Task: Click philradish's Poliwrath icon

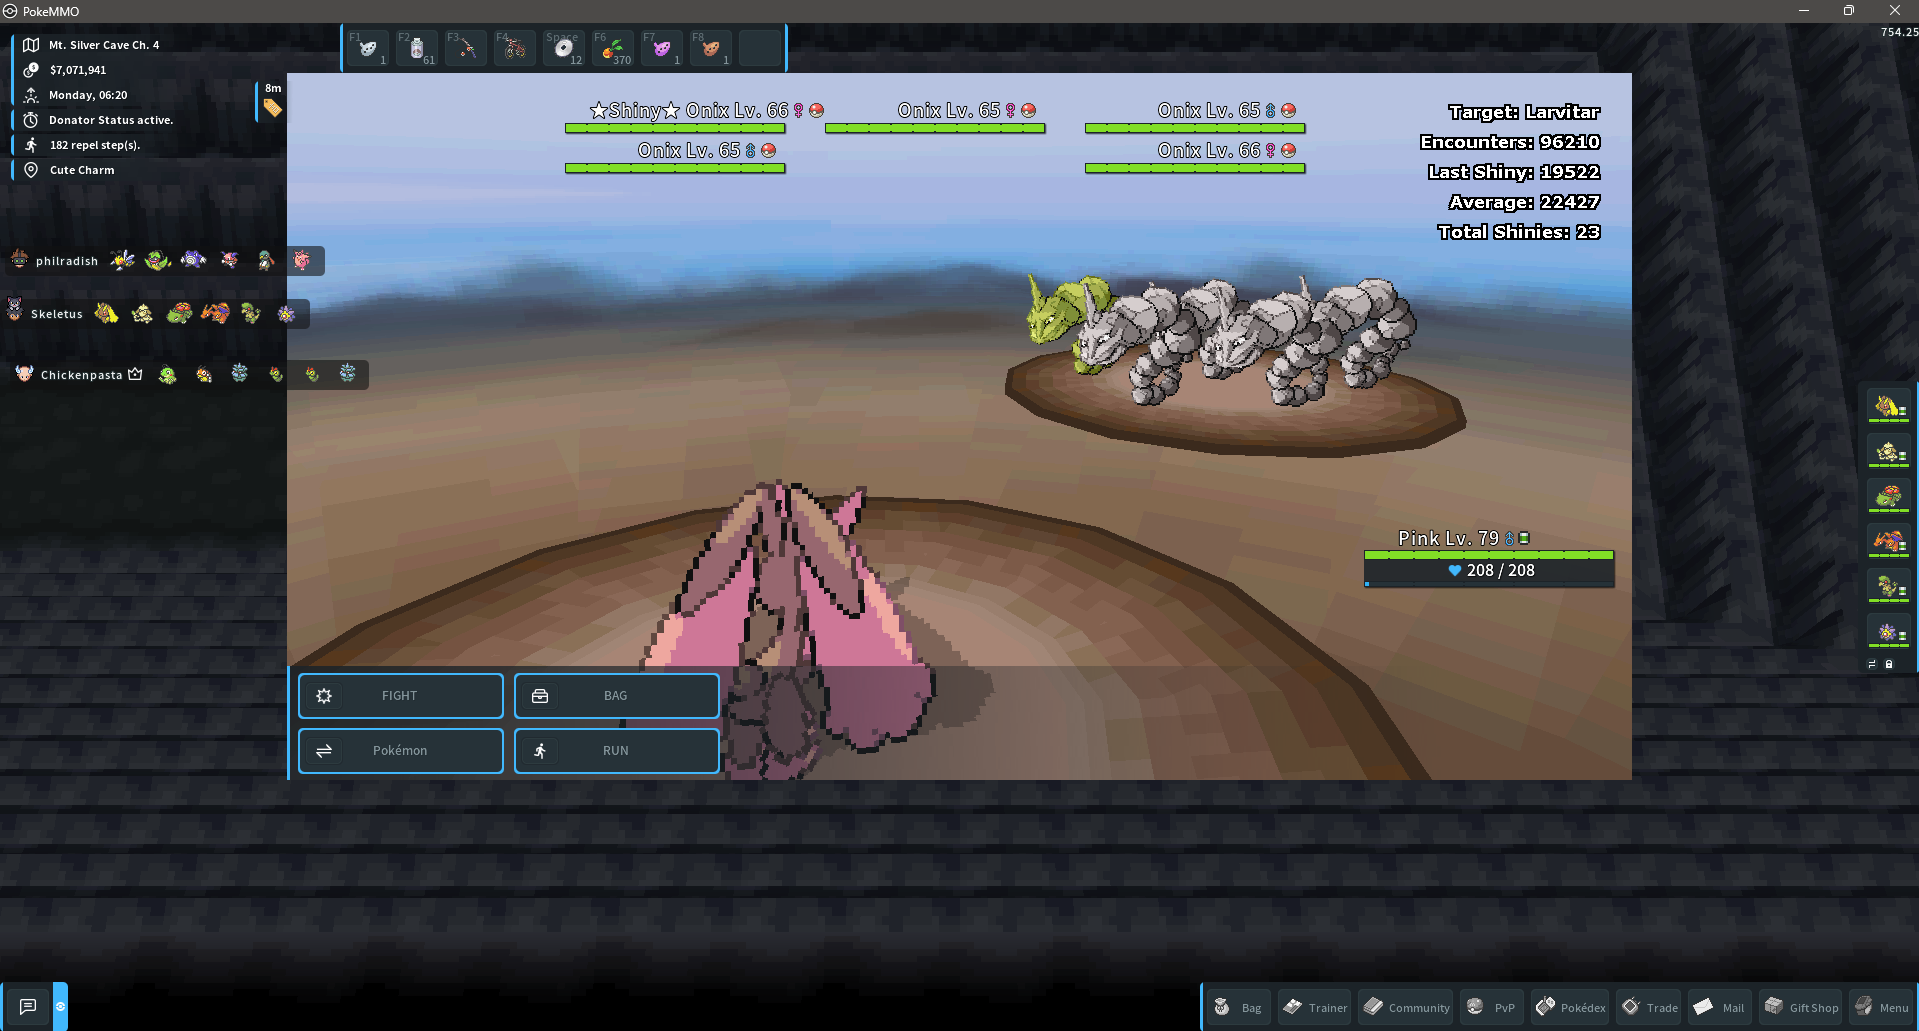Action: tap(193, 260)
